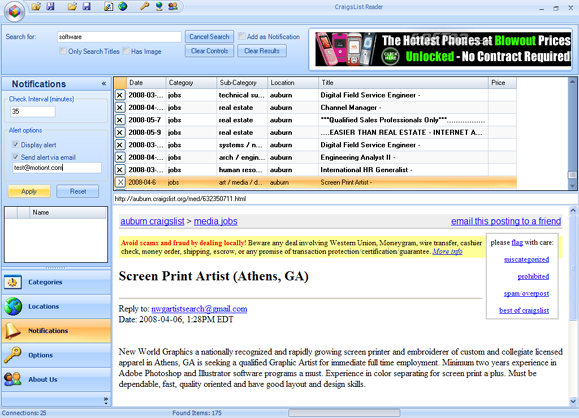Click the Cancel Search button
Viewport: 579px width, 418px height.
[209, 37]
